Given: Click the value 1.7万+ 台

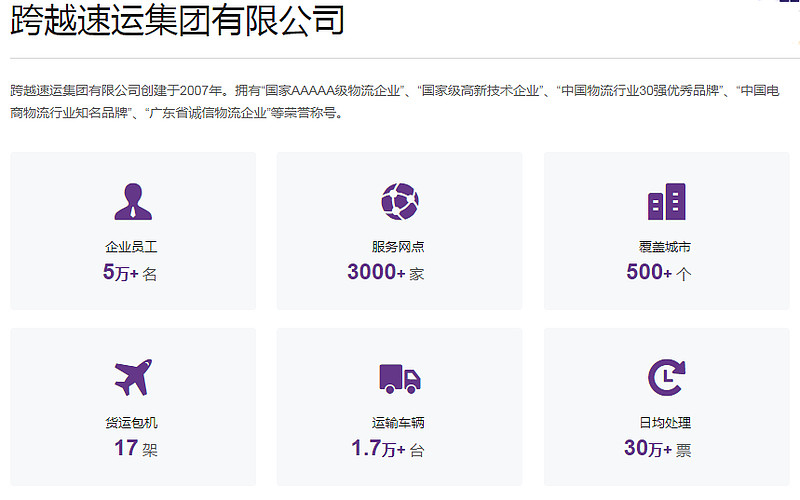Looking at the screenshot, I should pos(388,448).
